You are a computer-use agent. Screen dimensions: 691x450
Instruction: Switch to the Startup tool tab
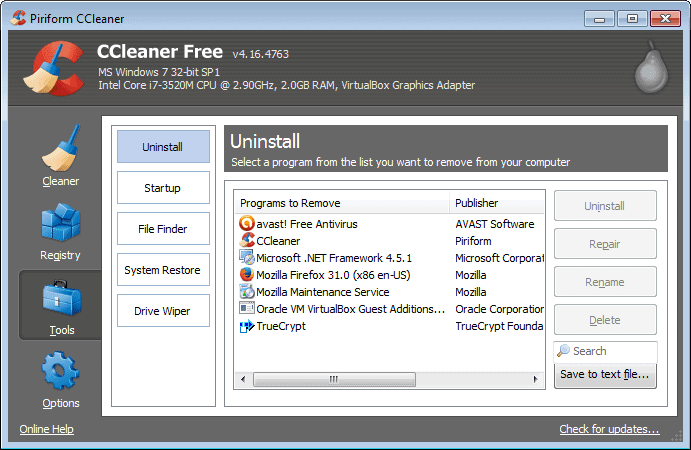pyautogui.click(x=163, y=188)
